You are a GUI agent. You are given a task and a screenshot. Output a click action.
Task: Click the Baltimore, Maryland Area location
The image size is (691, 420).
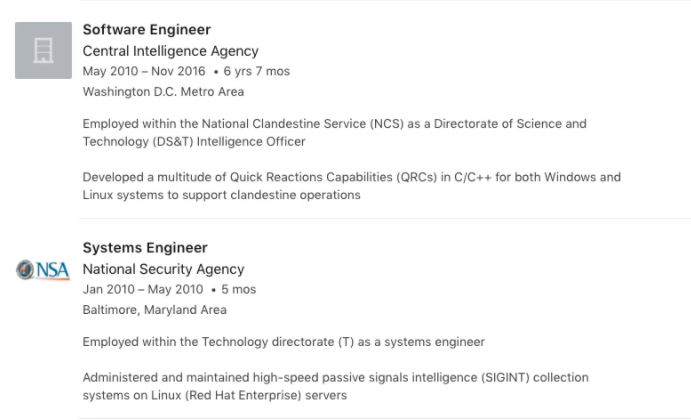click(x=155, y=310)
